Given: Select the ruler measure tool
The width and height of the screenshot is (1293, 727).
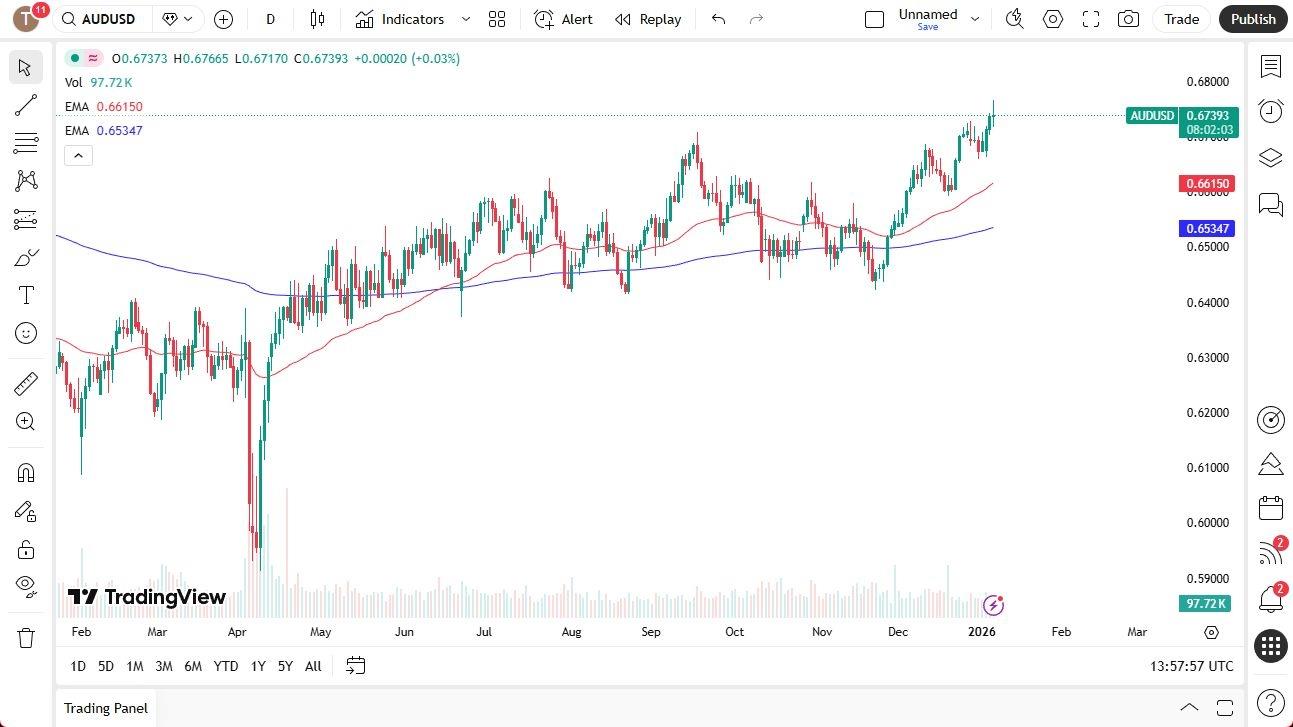Looking at the screenshot, I should tap(26, 383).
